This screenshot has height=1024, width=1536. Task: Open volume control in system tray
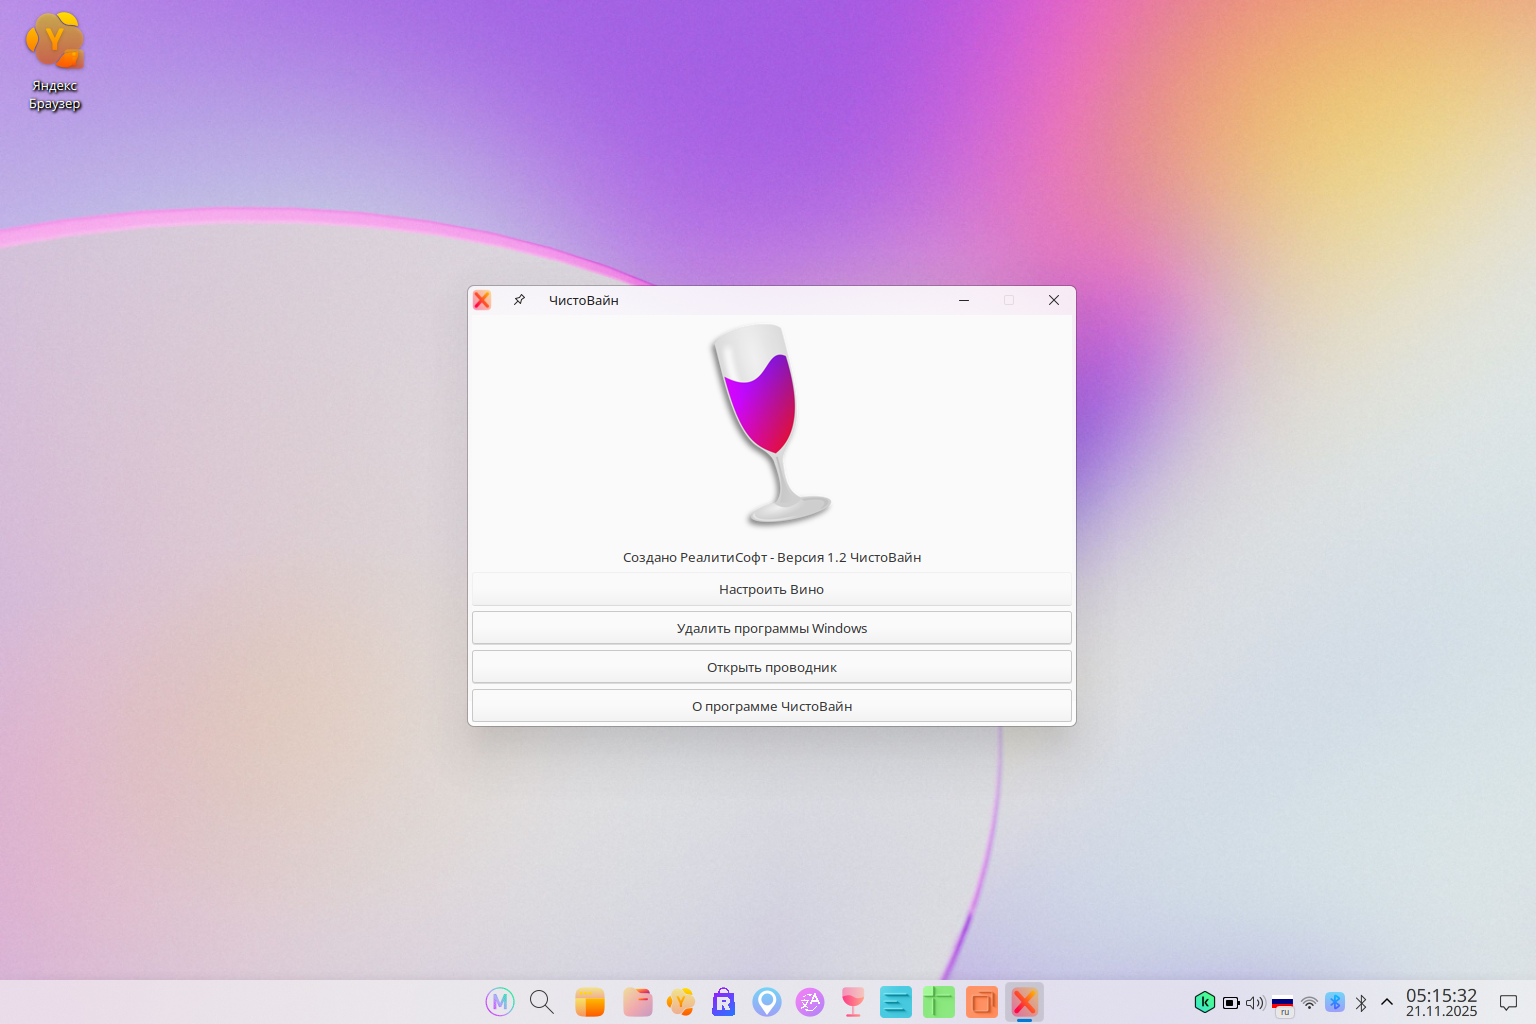coord(1255,1002)
